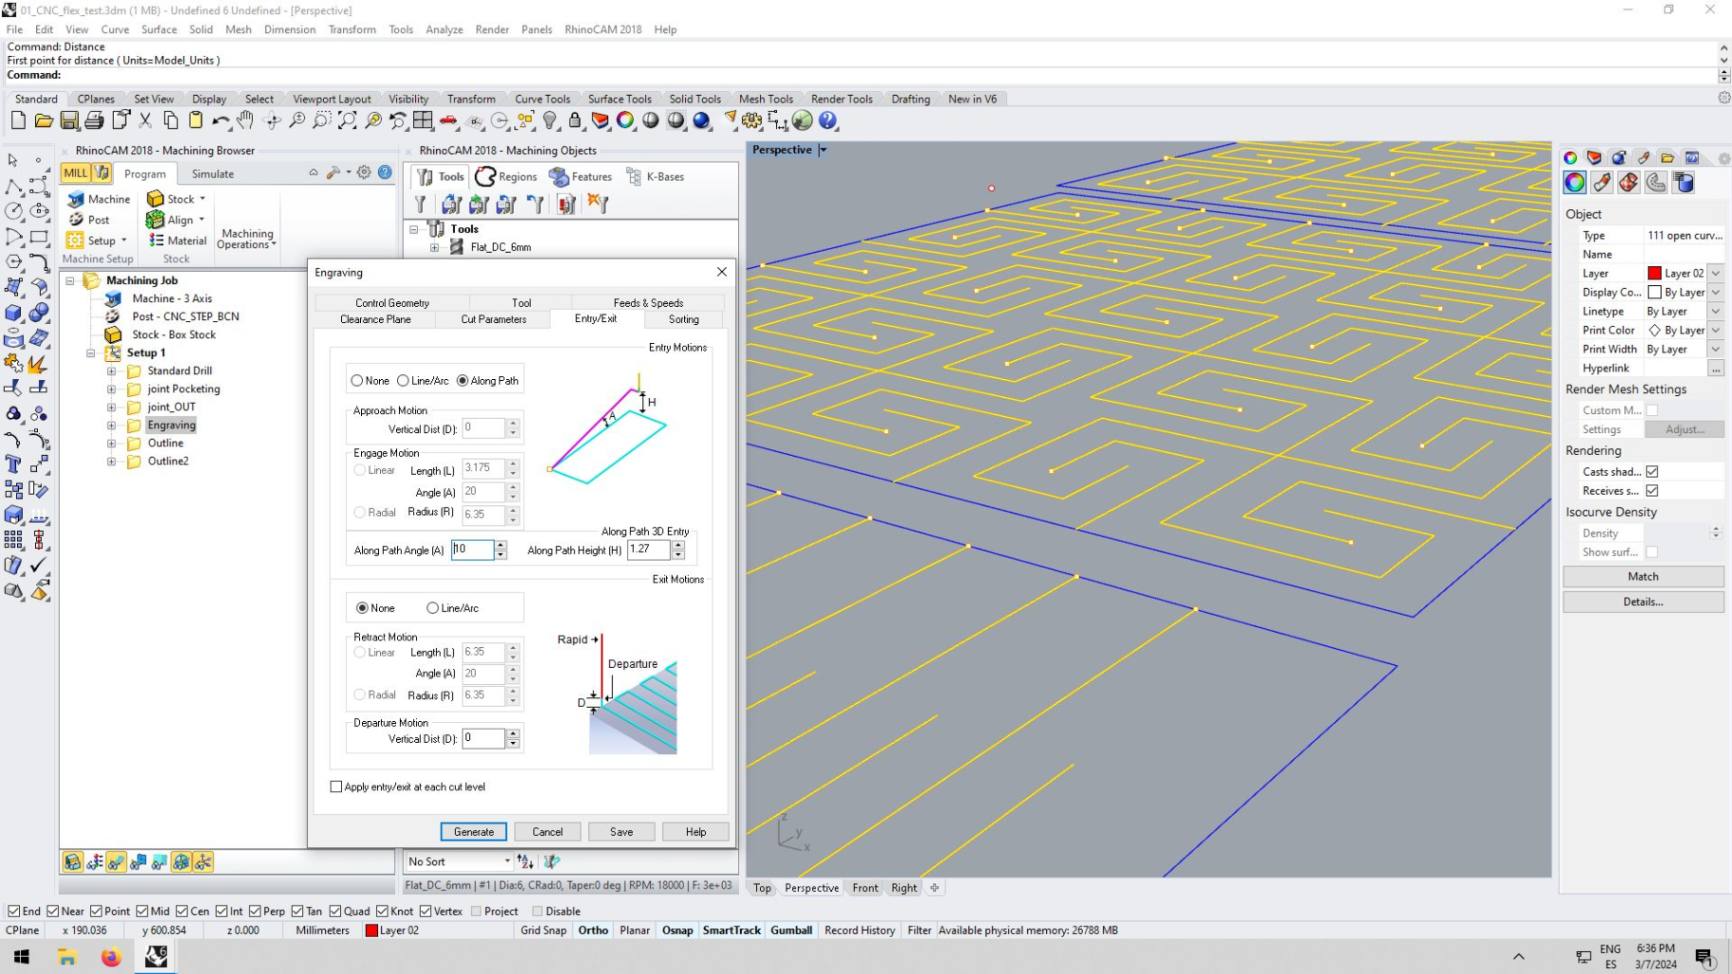Click the Cut scissors icon
This screenshot has height=974, width=1732.
pyautogui.click(x=145, y=121)
